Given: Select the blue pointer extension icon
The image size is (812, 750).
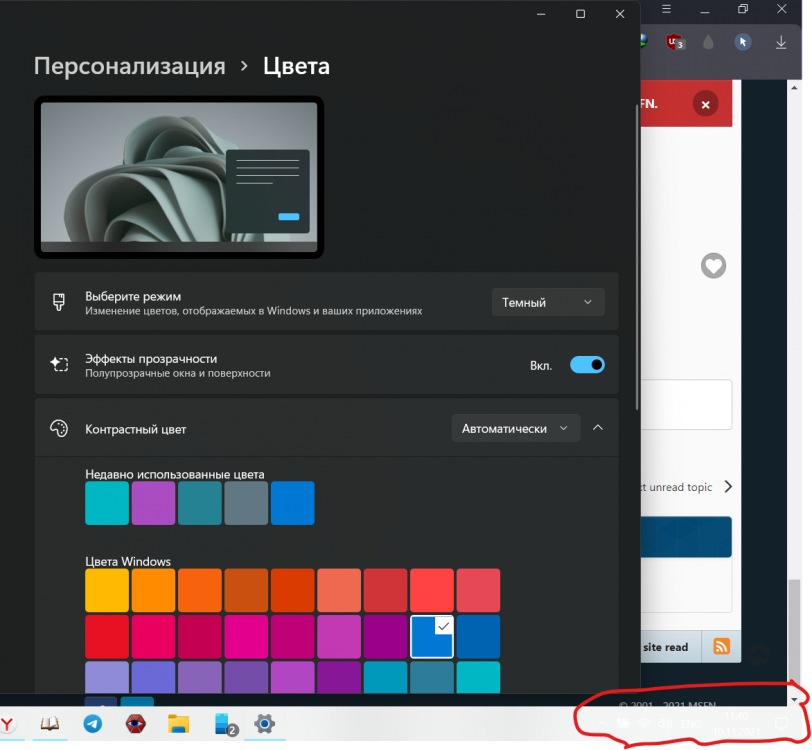Looking at the screenshot, I should [x=741, y=42].
